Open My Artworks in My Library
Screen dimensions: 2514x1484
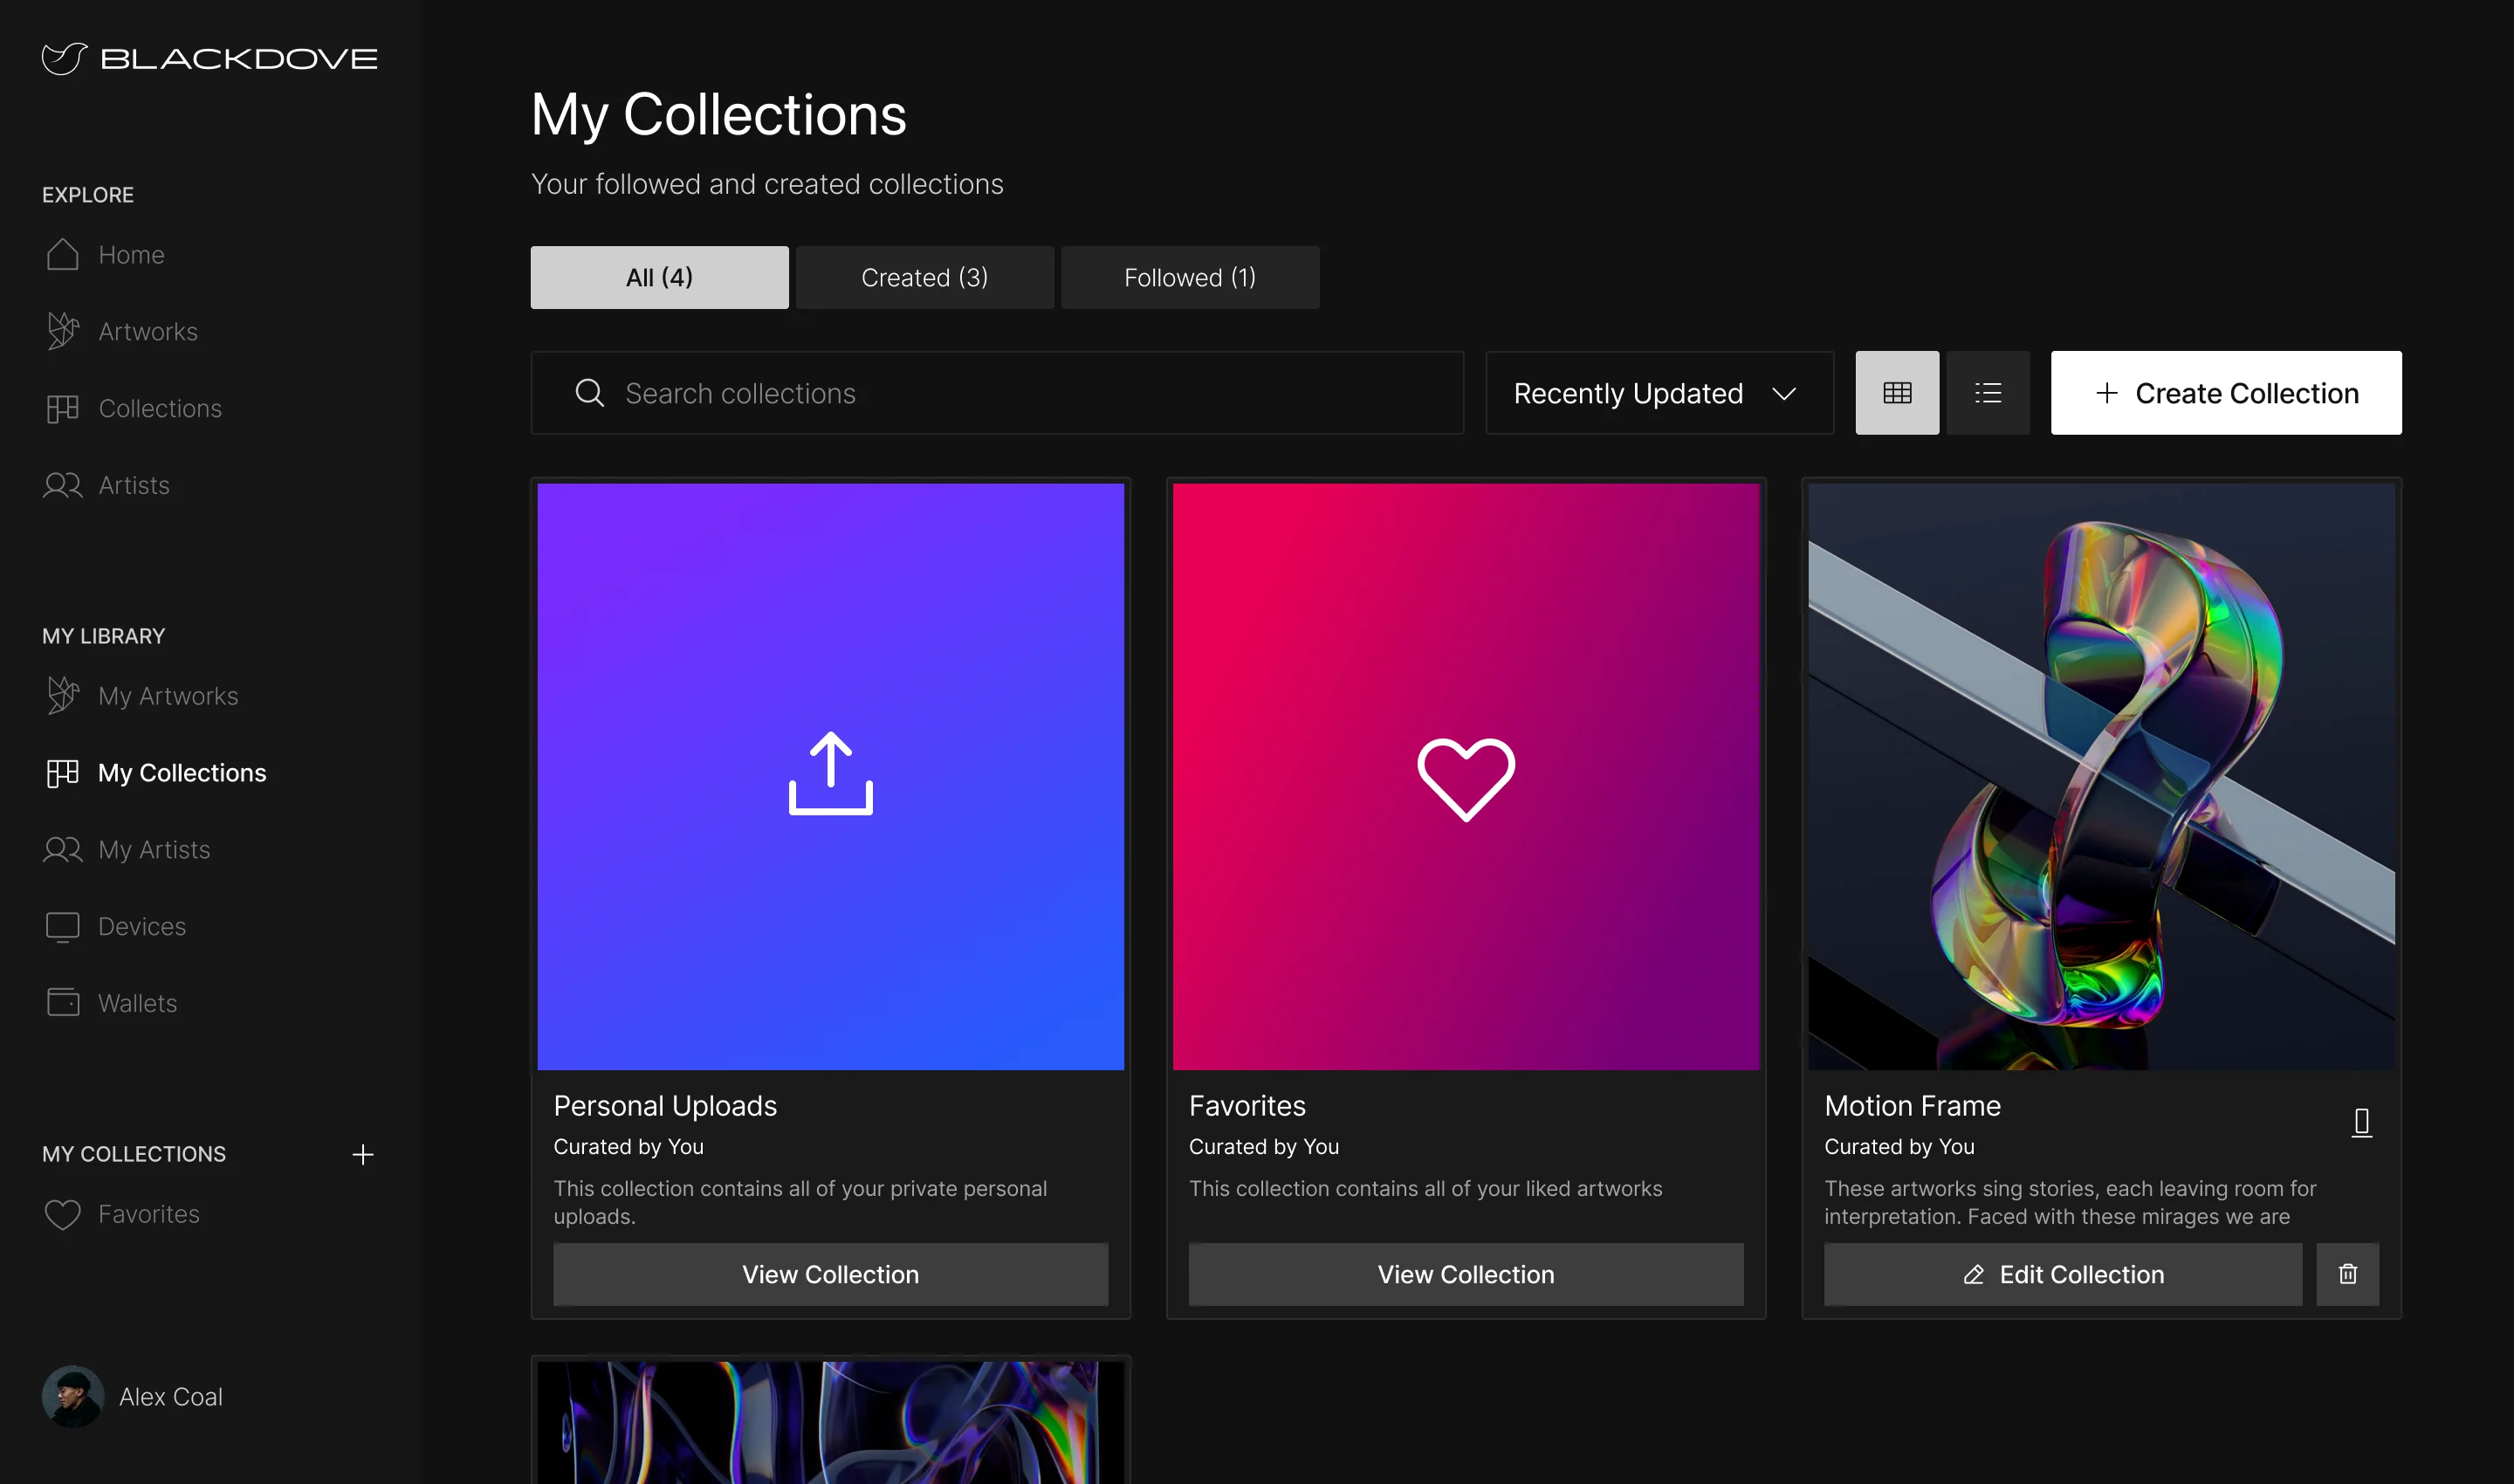pyautogui.click(x=141, y=696)
